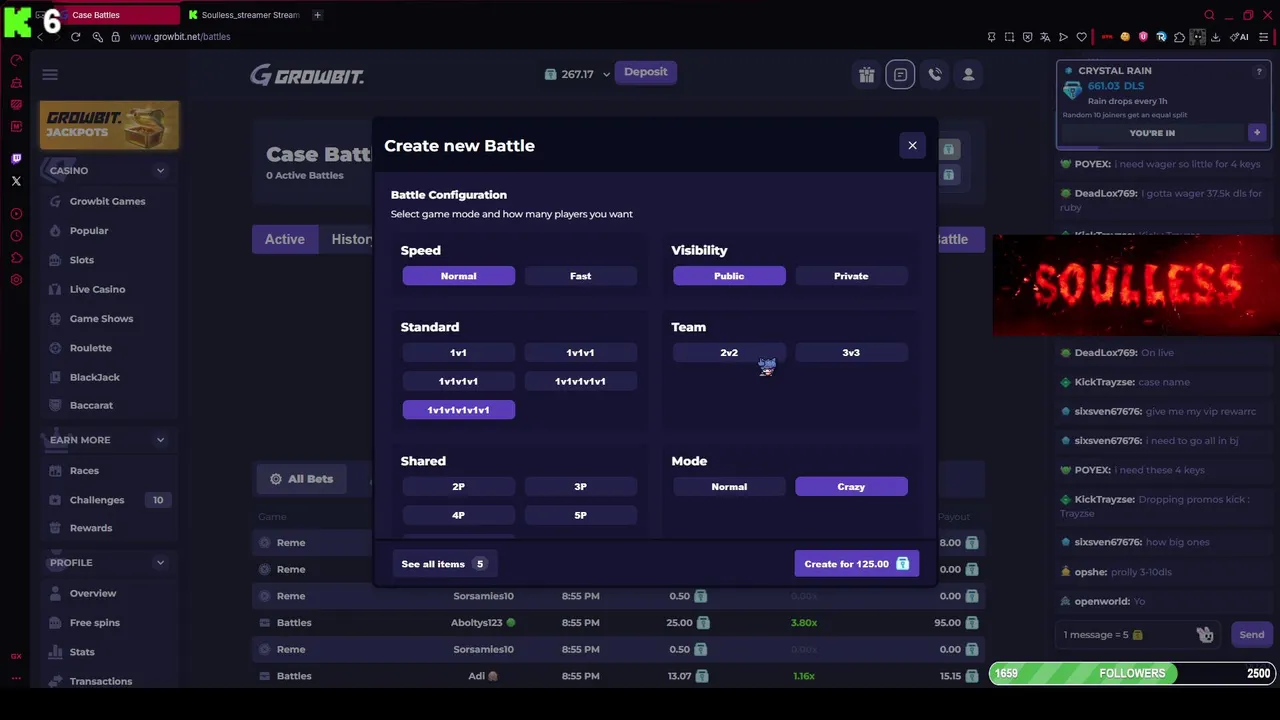The height and width of the screenshot is (720, 1280).
Task: Open the gift rewards icon
Action: click(x=867, y=74)
